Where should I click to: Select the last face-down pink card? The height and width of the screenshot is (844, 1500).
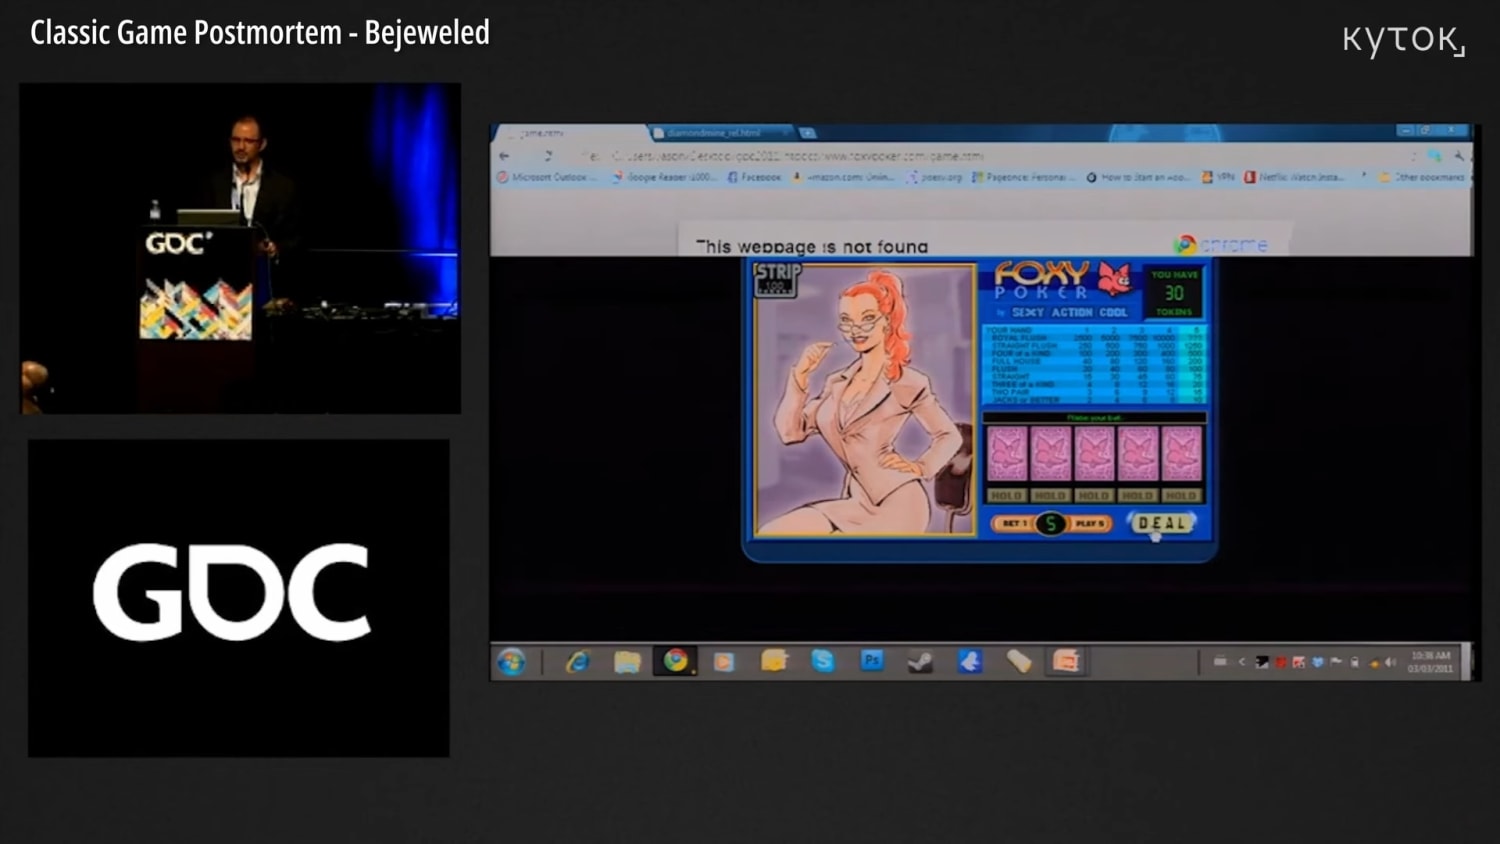coord(1181,454)
